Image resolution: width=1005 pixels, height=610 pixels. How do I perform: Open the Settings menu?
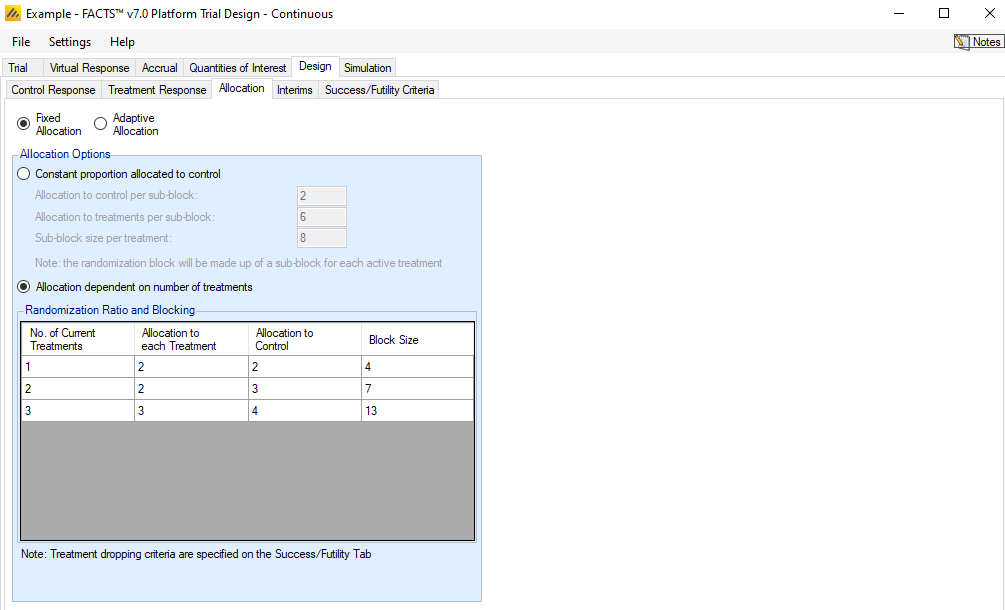pyautogui.click(x=70, y=42)
